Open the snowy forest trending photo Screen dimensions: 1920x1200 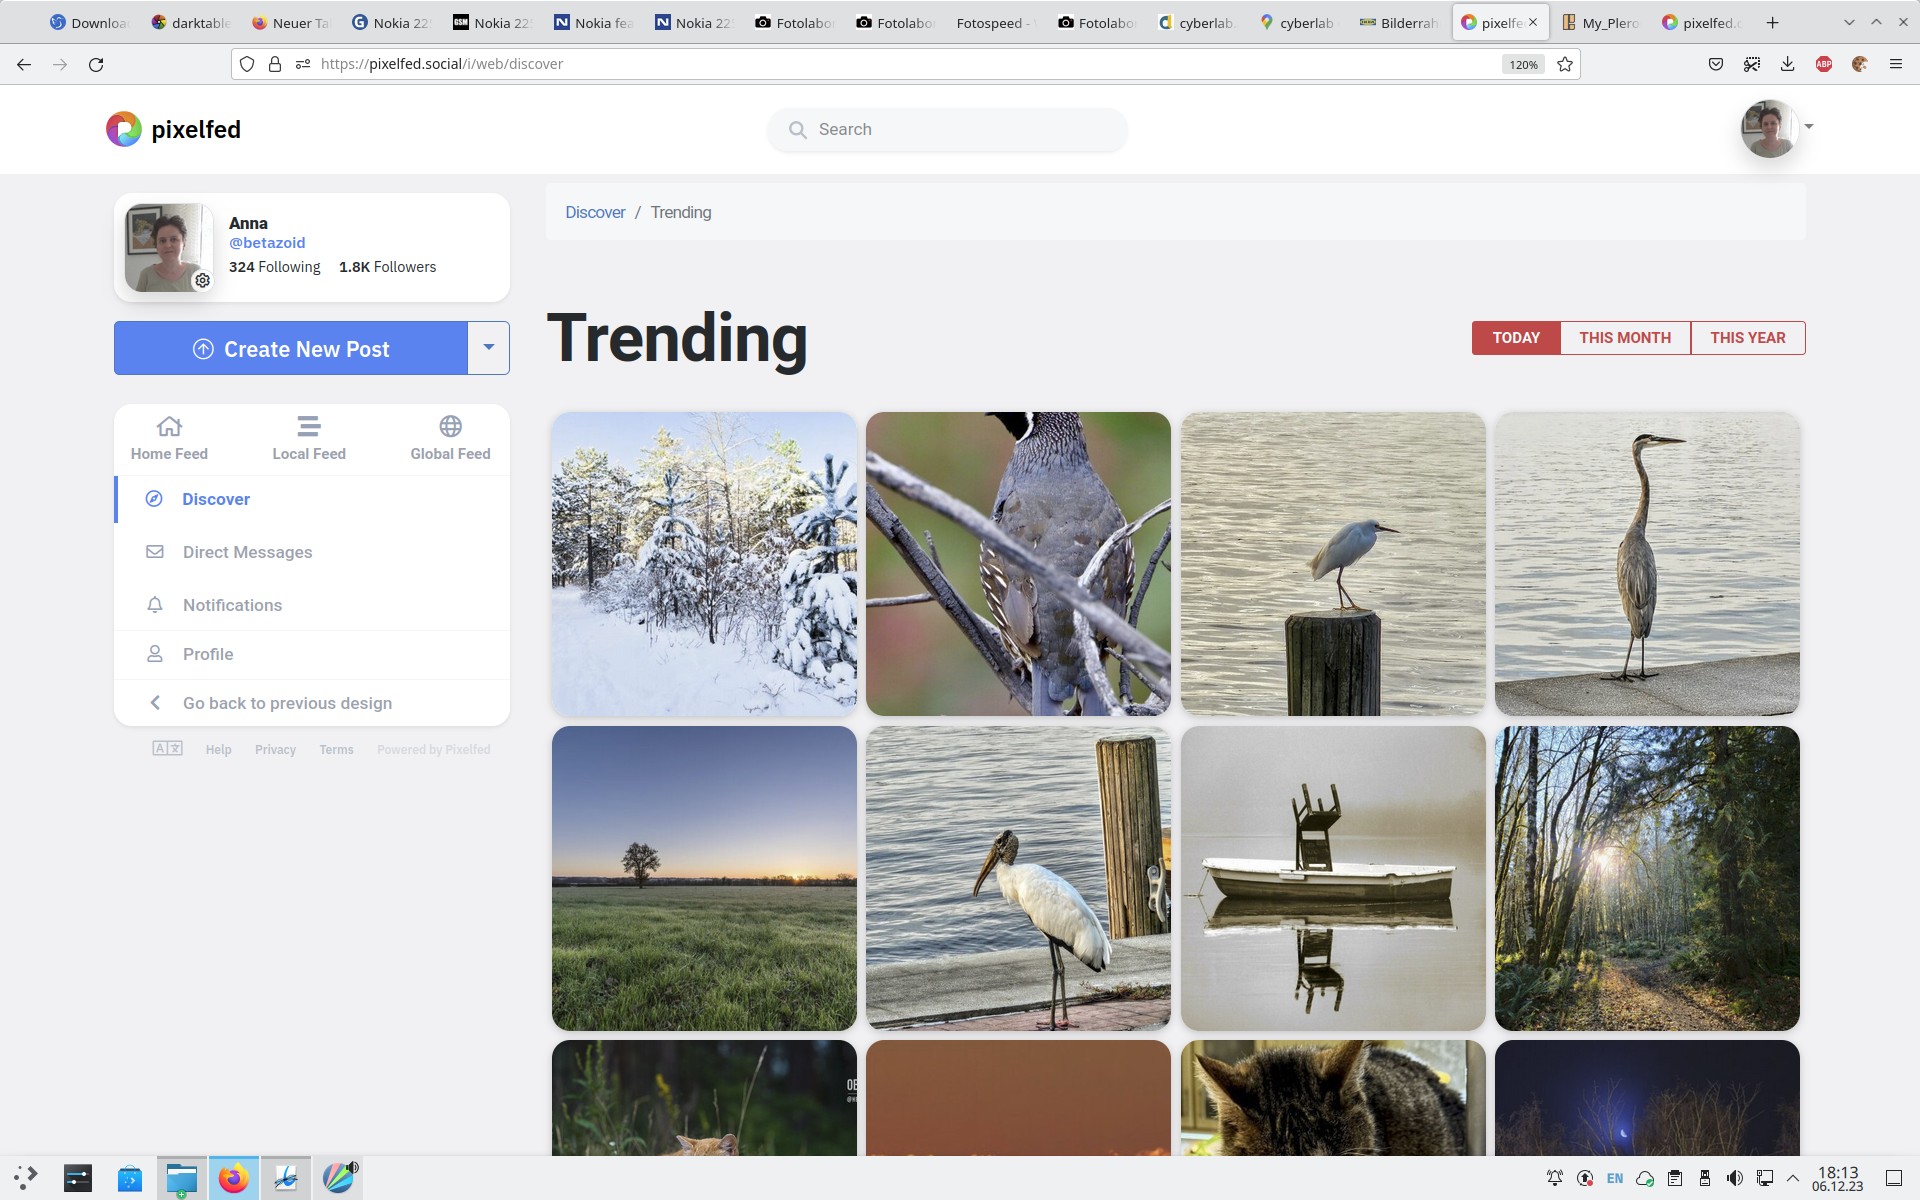click(704, 564)
